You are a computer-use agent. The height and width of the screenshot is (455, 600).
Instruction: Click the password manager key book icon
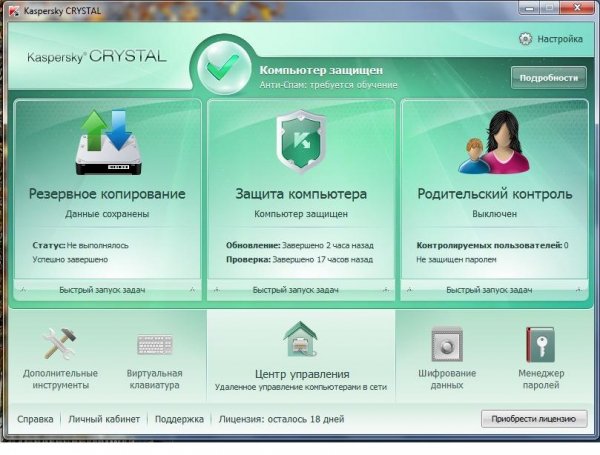(x=540, y=344)
